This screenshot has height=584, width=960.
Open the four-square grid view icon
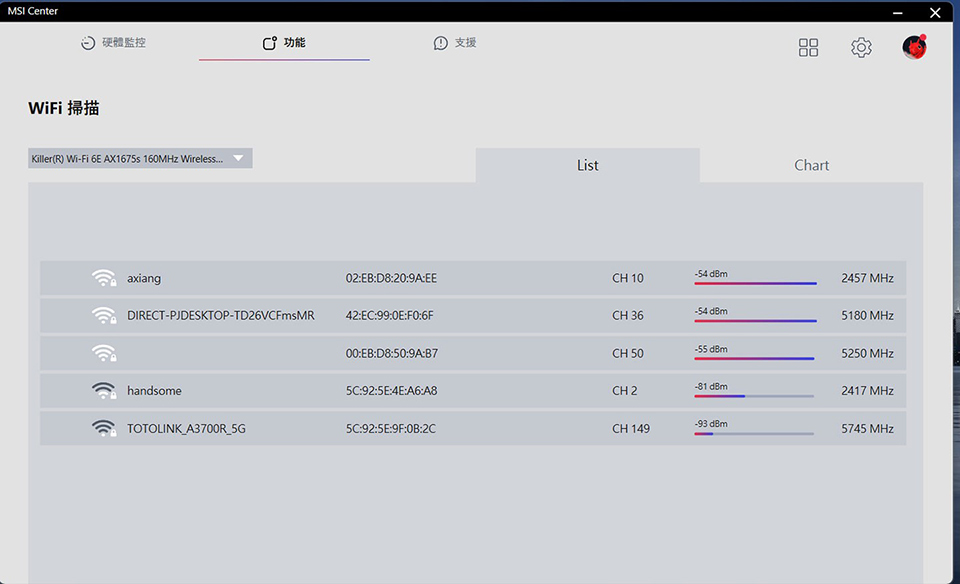pyautogui.click(x=808, y=47)
